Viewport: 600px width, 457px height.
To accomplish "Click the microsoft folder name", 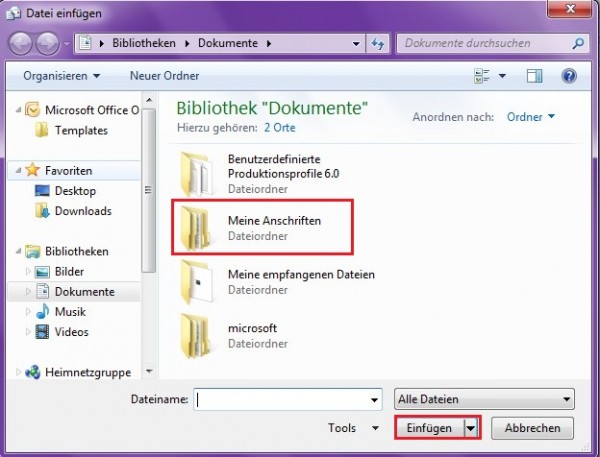I will (x=252, y=328).
